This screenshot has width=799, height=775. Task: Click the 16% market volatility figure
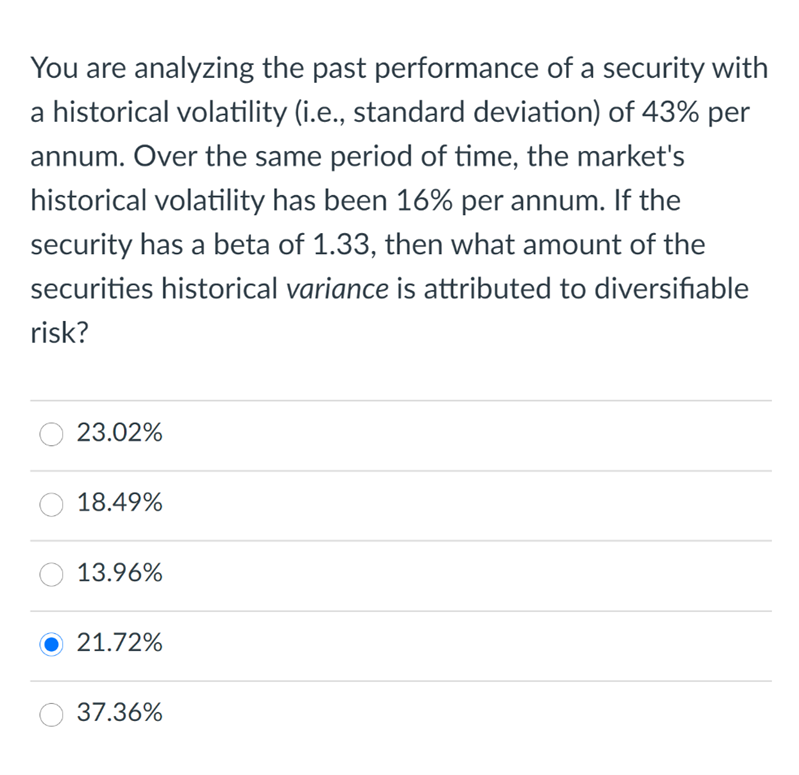click(x=424, y=200)
